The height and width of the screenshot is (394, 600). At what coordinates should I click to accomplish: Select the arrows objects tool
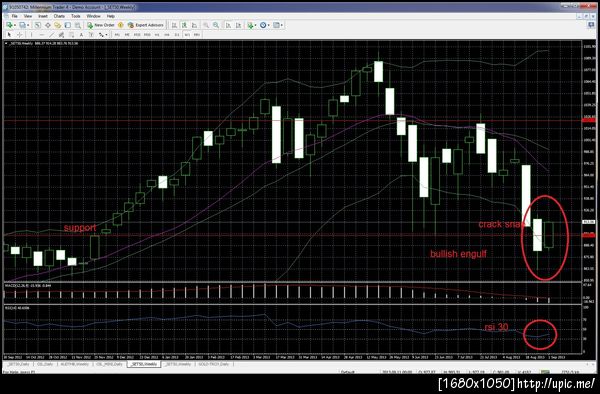point(101,34)
